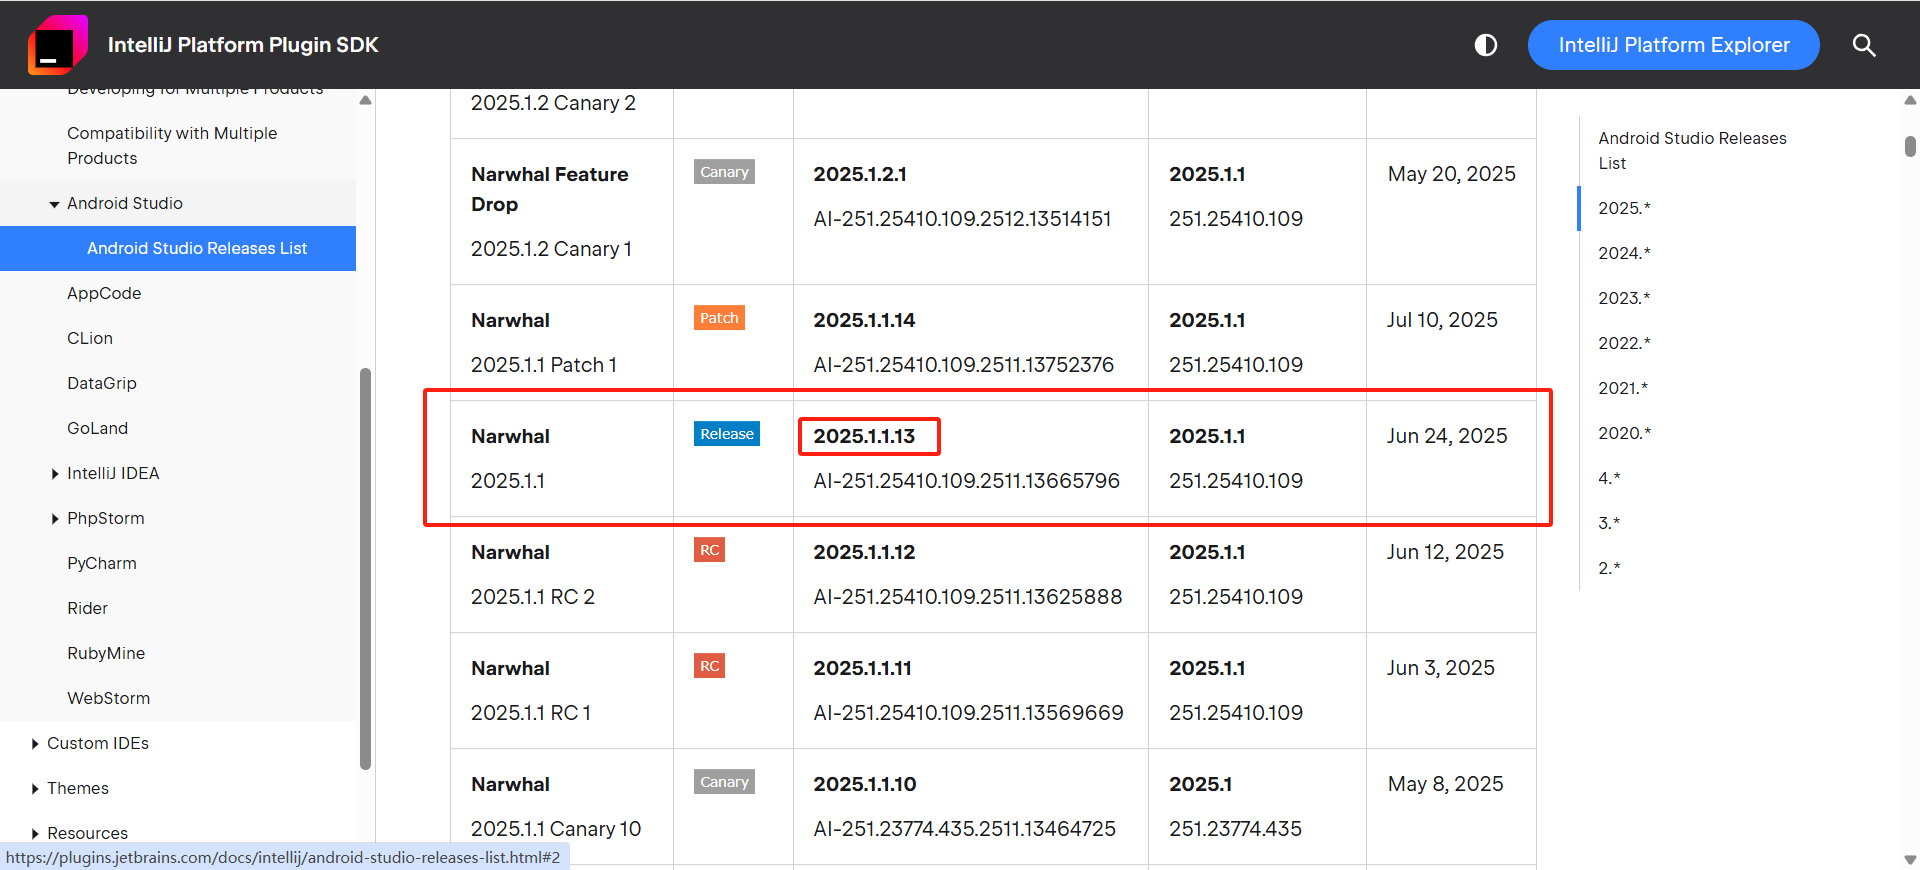Open AppCode page in sidebar
This screenshot has height=870, width=1920.
coord(104,293)
